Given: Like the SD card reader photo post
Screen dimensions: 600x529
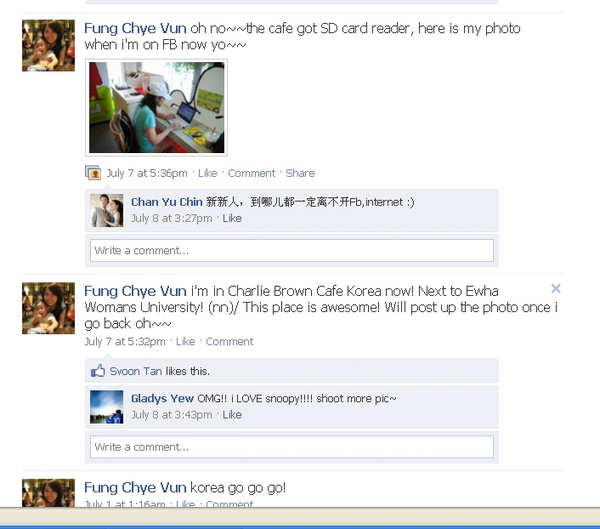Looking at the screenshot, I should (207, 173).
